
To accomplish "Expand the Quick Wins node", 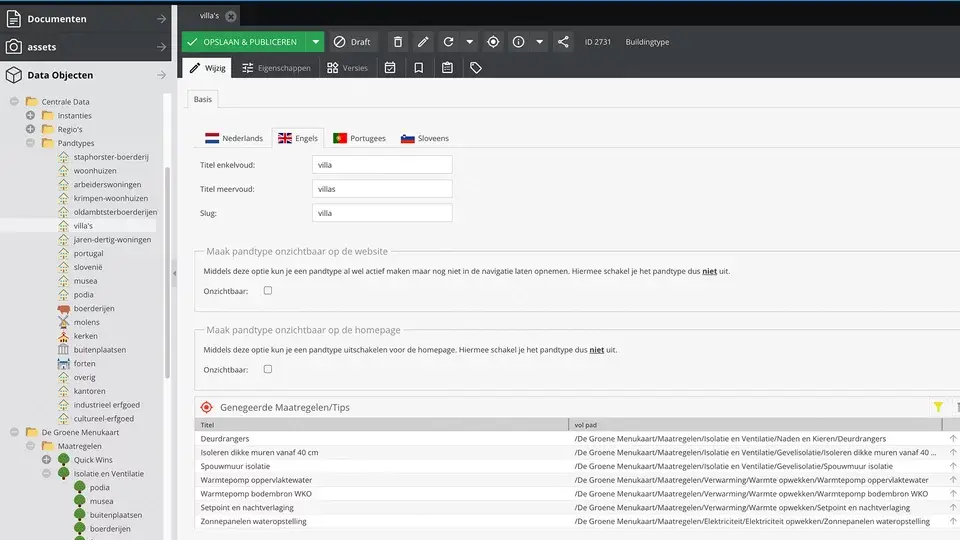I will [46, 460].
